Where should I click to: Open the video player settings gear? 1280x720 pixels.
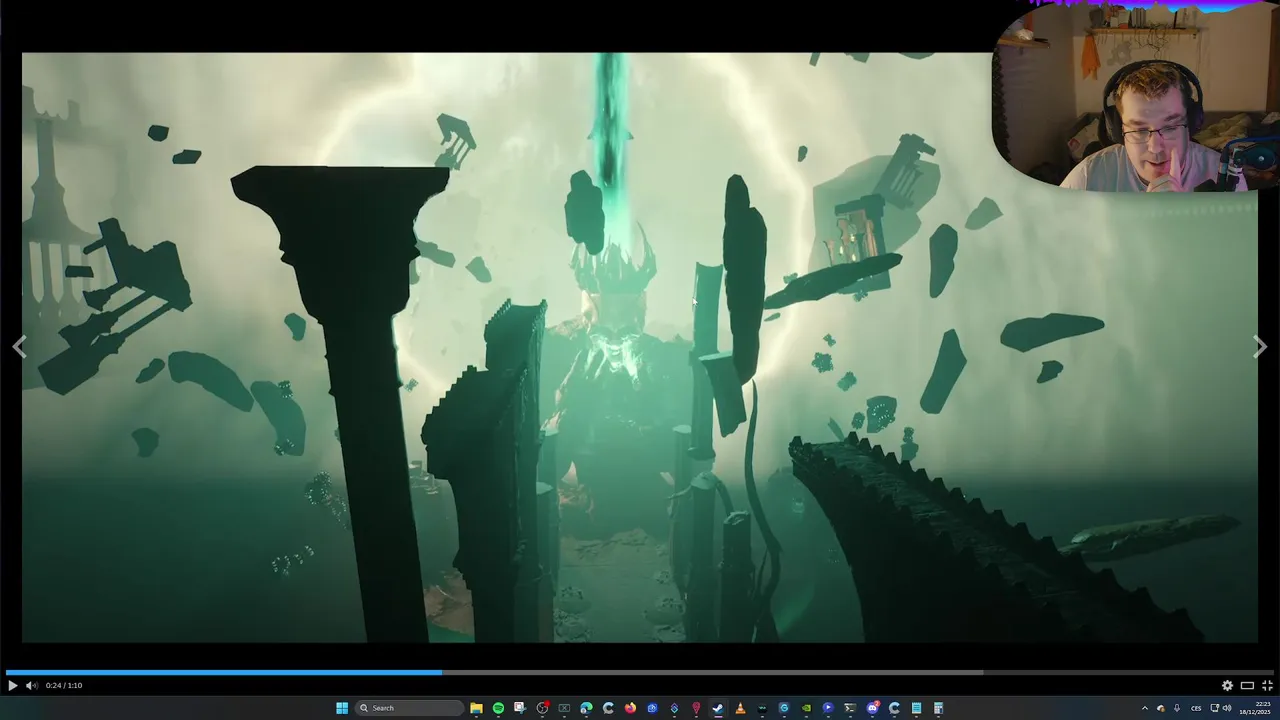tap(1227, 685)
